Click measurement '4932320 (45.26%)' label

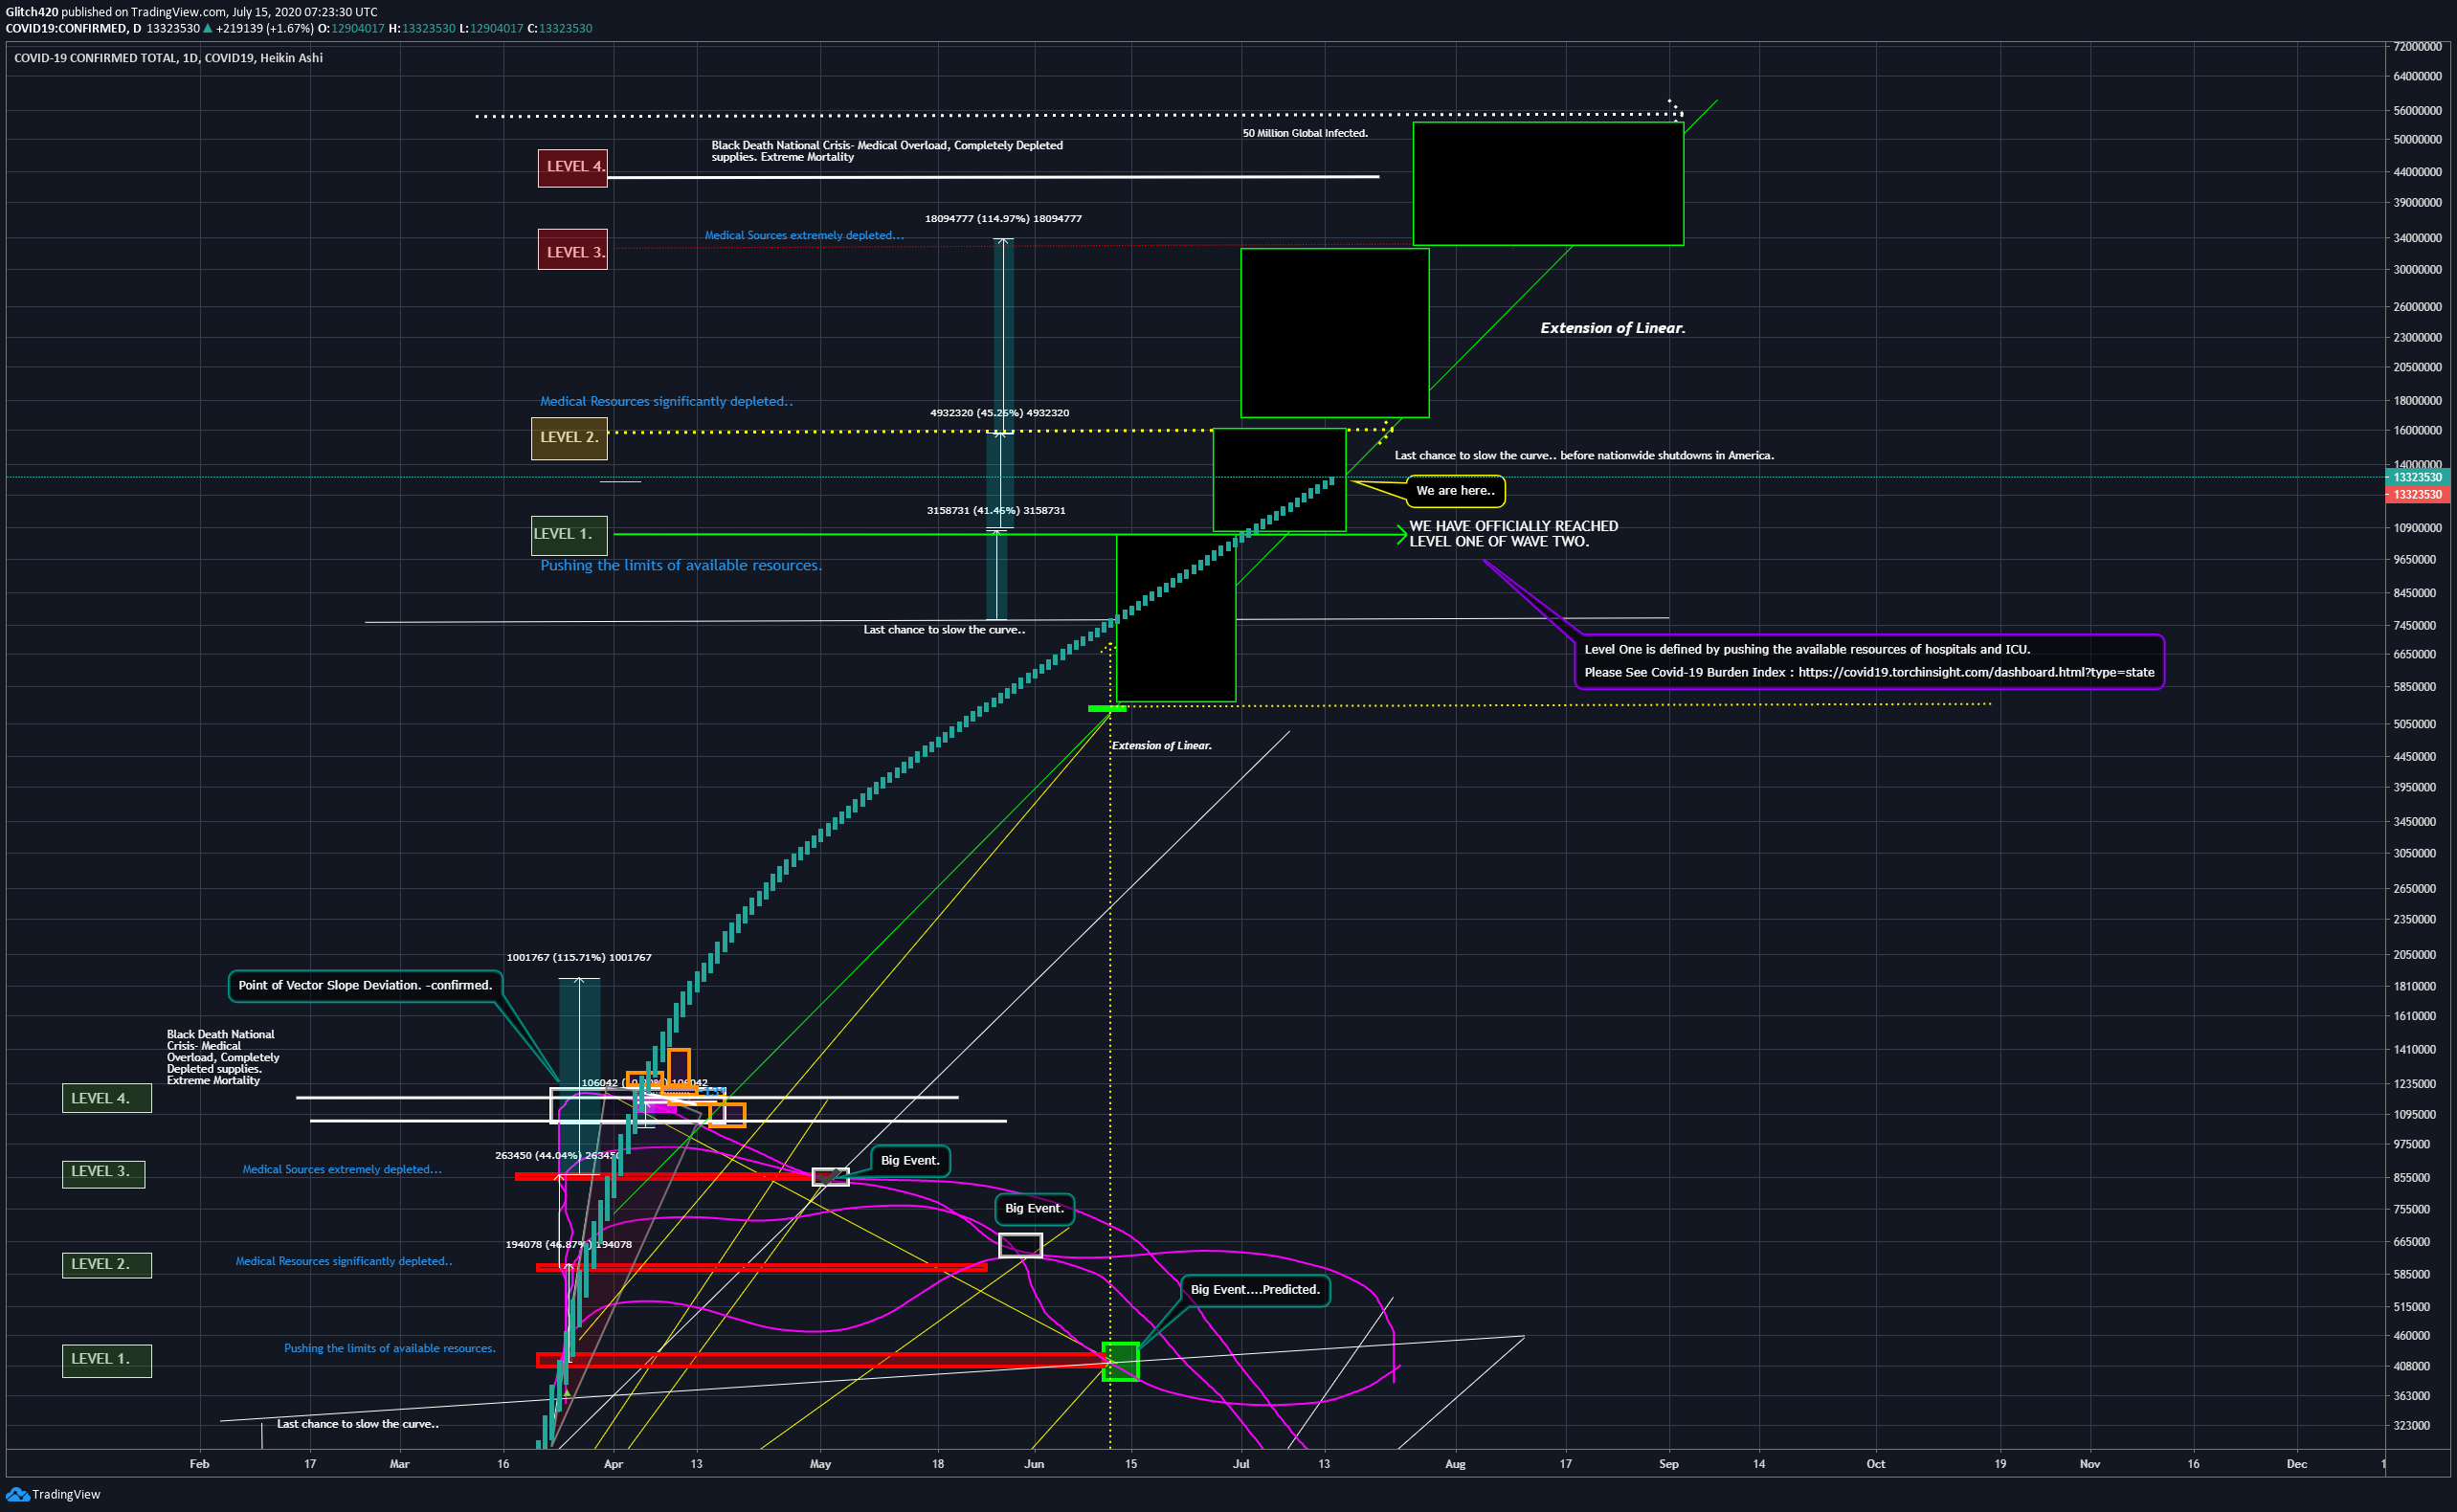[x=999, y=412]
